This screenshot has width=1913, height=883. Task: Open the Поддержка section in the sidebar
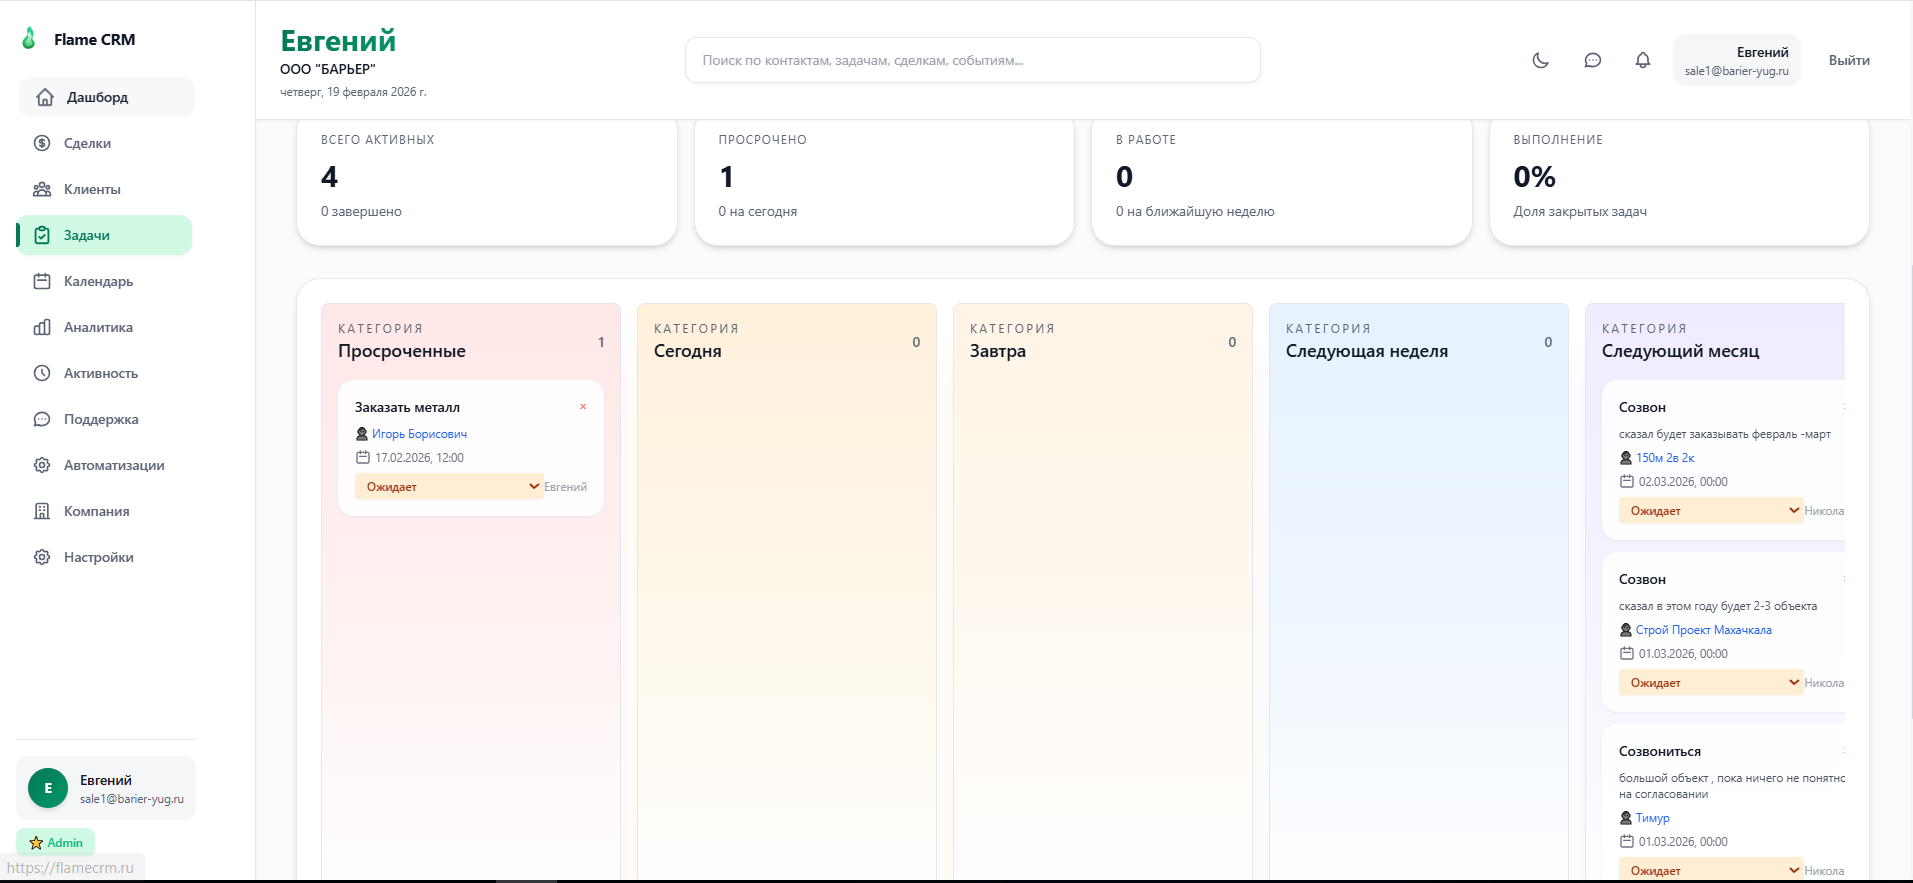pyautogui.click(x=100, y=419)
